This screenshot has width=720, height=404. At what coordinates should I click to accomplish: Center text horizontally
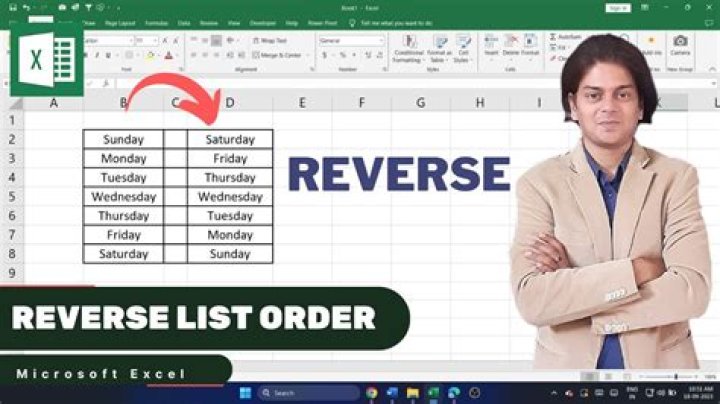tap(205, 55)
